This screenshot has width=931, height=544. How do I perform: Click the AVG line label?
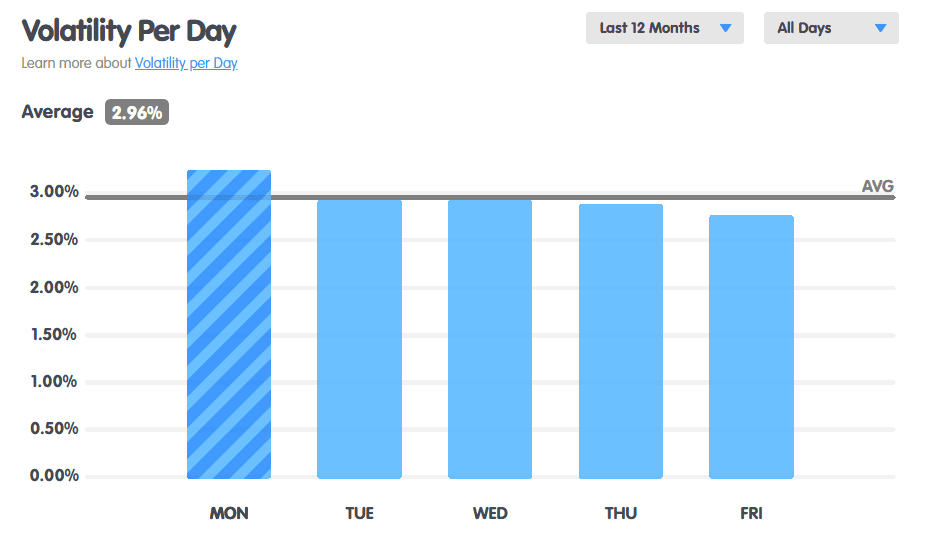(878, 186)
